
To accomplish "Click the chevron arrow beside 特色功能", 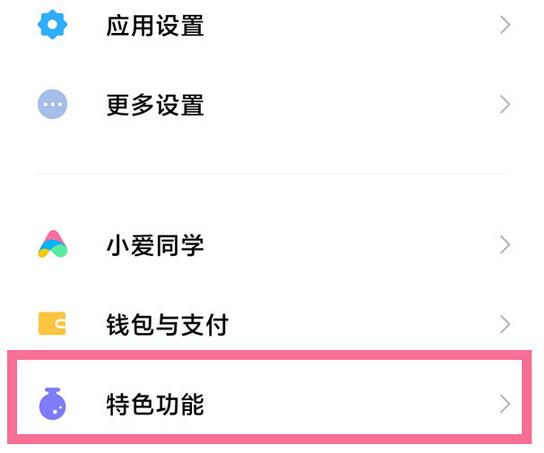I will pos(505,404).
